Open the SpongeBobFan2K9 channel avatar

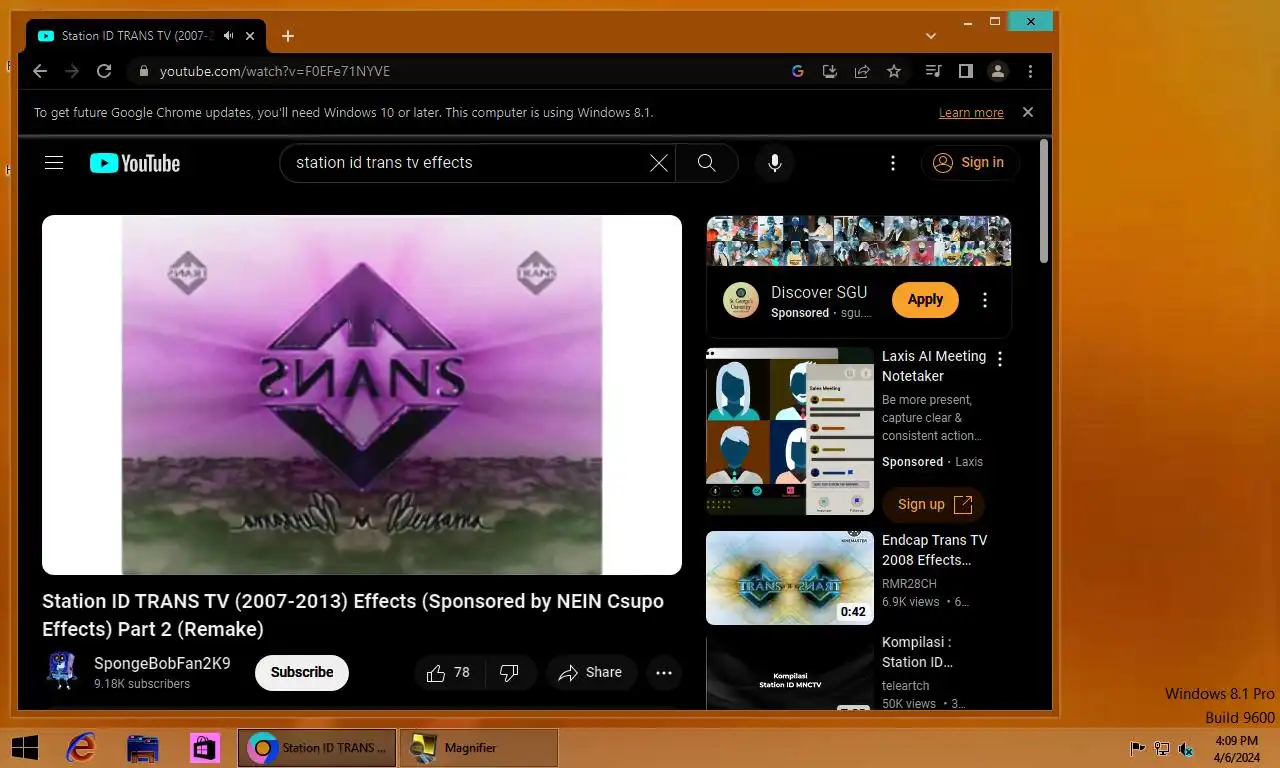(x=62, y=672)
